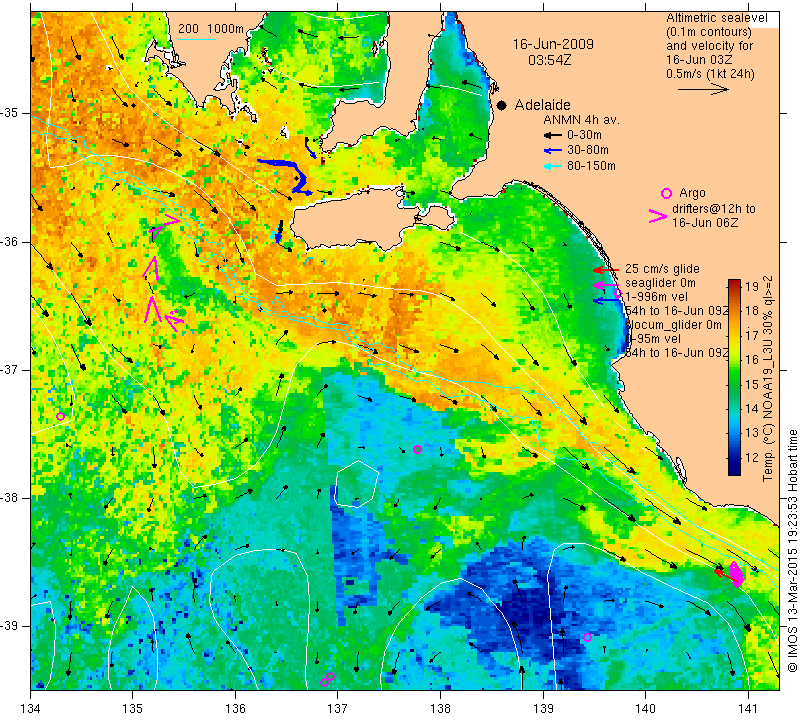Click the 30-80m depth label

click(x=588, y=150)
